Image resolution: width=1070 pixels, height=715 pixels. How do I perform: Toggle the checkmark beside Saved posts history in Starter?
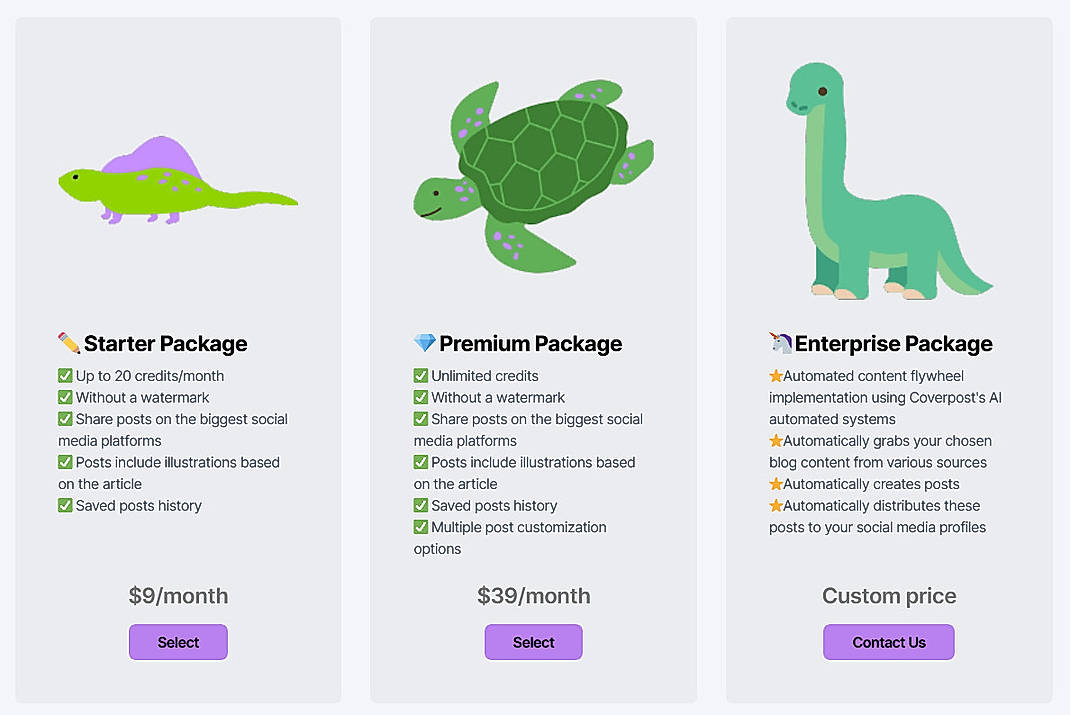tap(64, 506)
